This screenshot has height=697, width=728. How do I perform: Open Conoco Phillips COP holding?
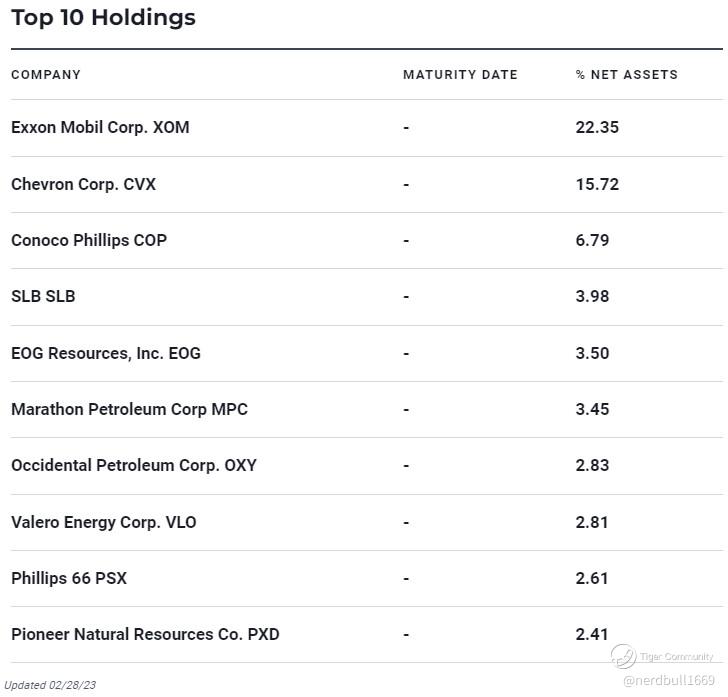(x=89, y=240)
